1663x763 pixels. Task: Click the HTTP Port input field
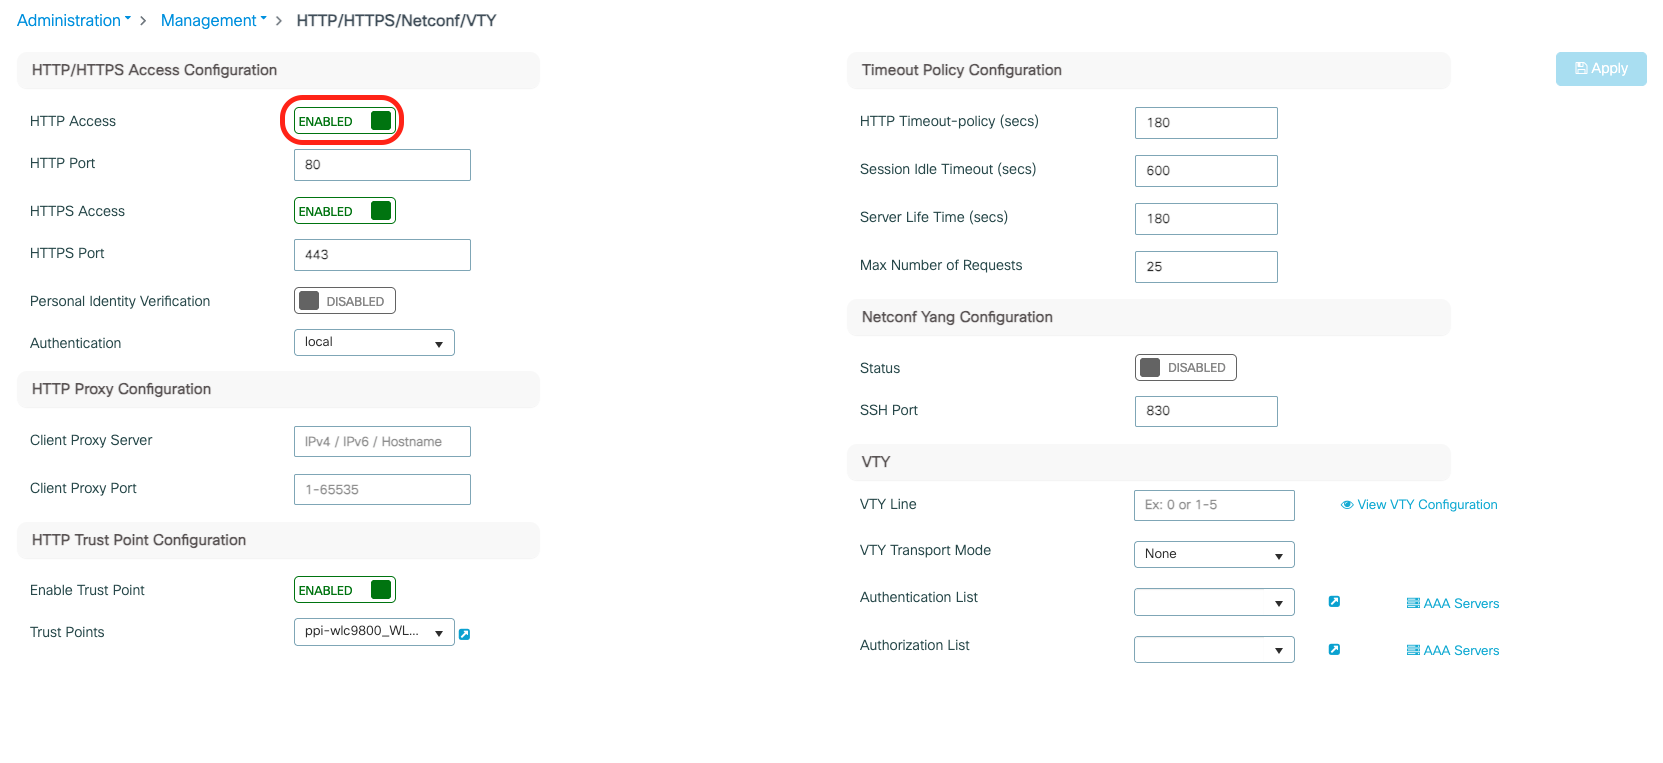[382, 165]
